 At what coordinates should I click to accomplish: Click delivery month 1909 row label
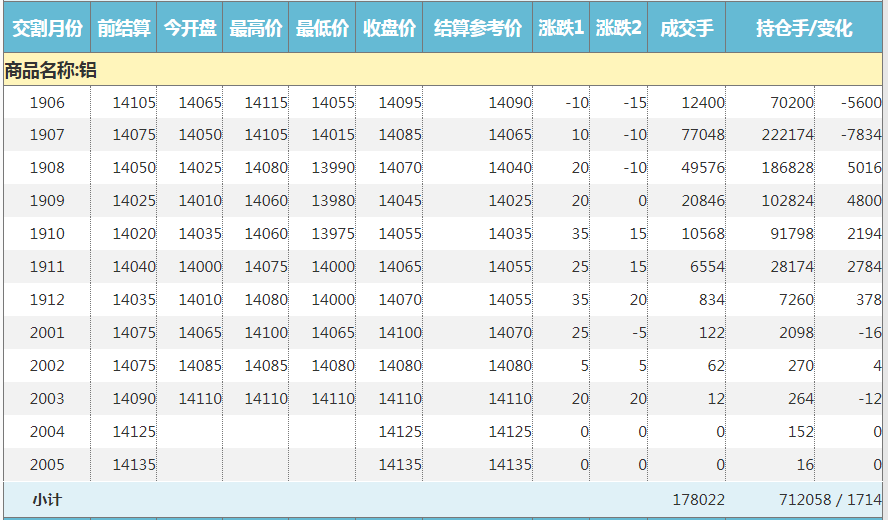coord(47,201)
